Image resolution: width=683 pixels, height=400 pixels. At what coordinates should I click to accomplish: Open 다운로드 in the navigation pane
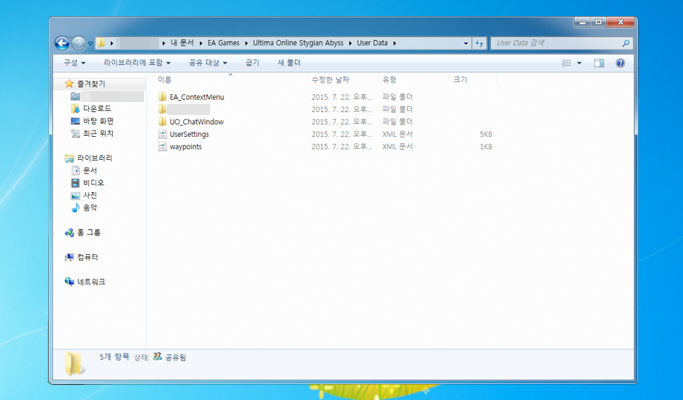click(x=97, y=108)
